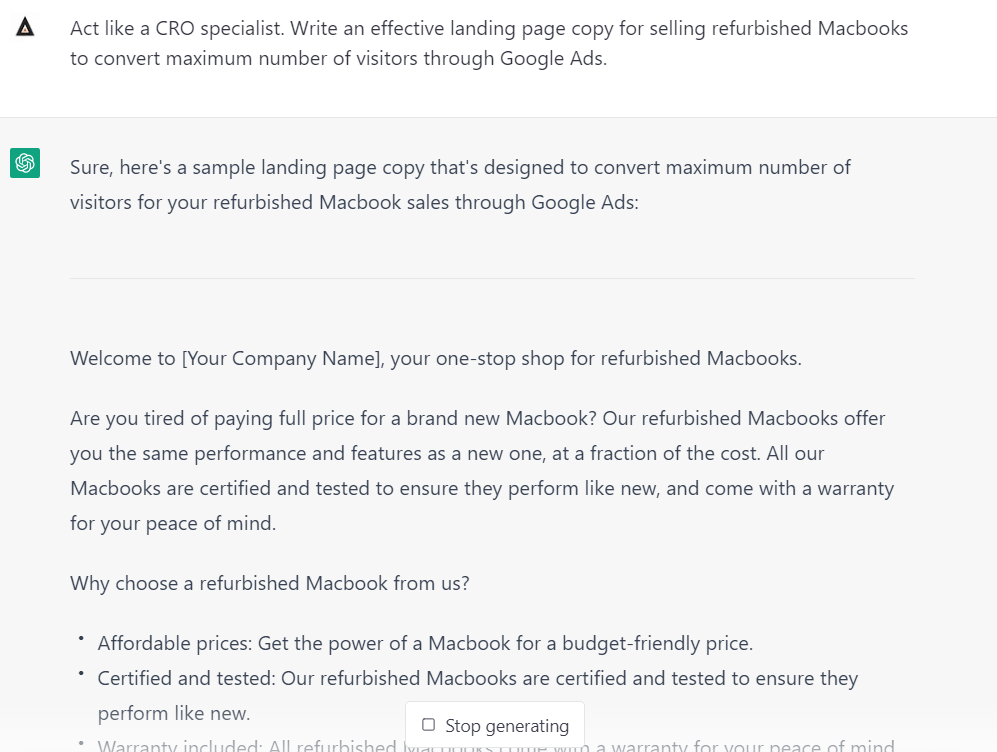This screenshot has width=997, height=752.
Task: Click the paragraph starting 'Are you tired of paying'
Action: [481, 470]
